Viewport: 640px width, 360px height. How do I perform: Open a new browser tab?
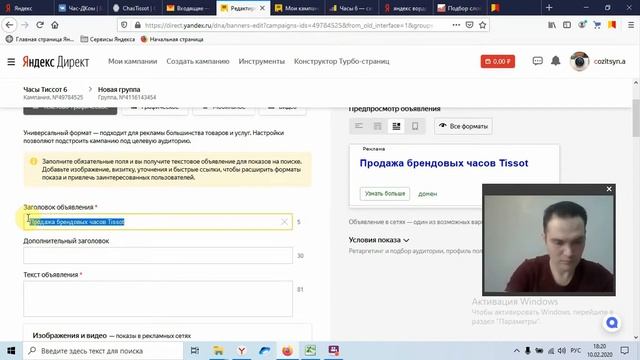tap(549, 8)
